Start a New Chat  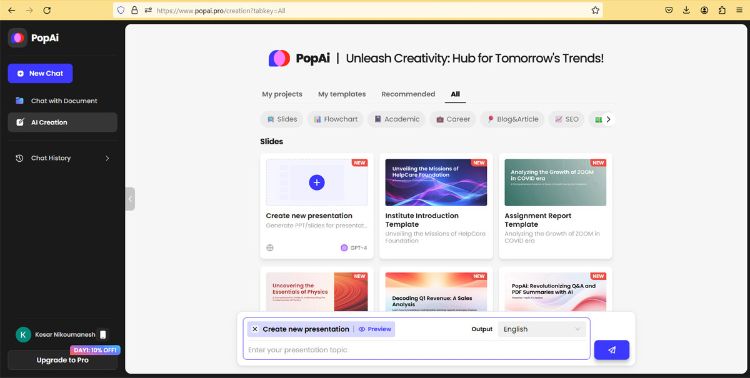40,73
